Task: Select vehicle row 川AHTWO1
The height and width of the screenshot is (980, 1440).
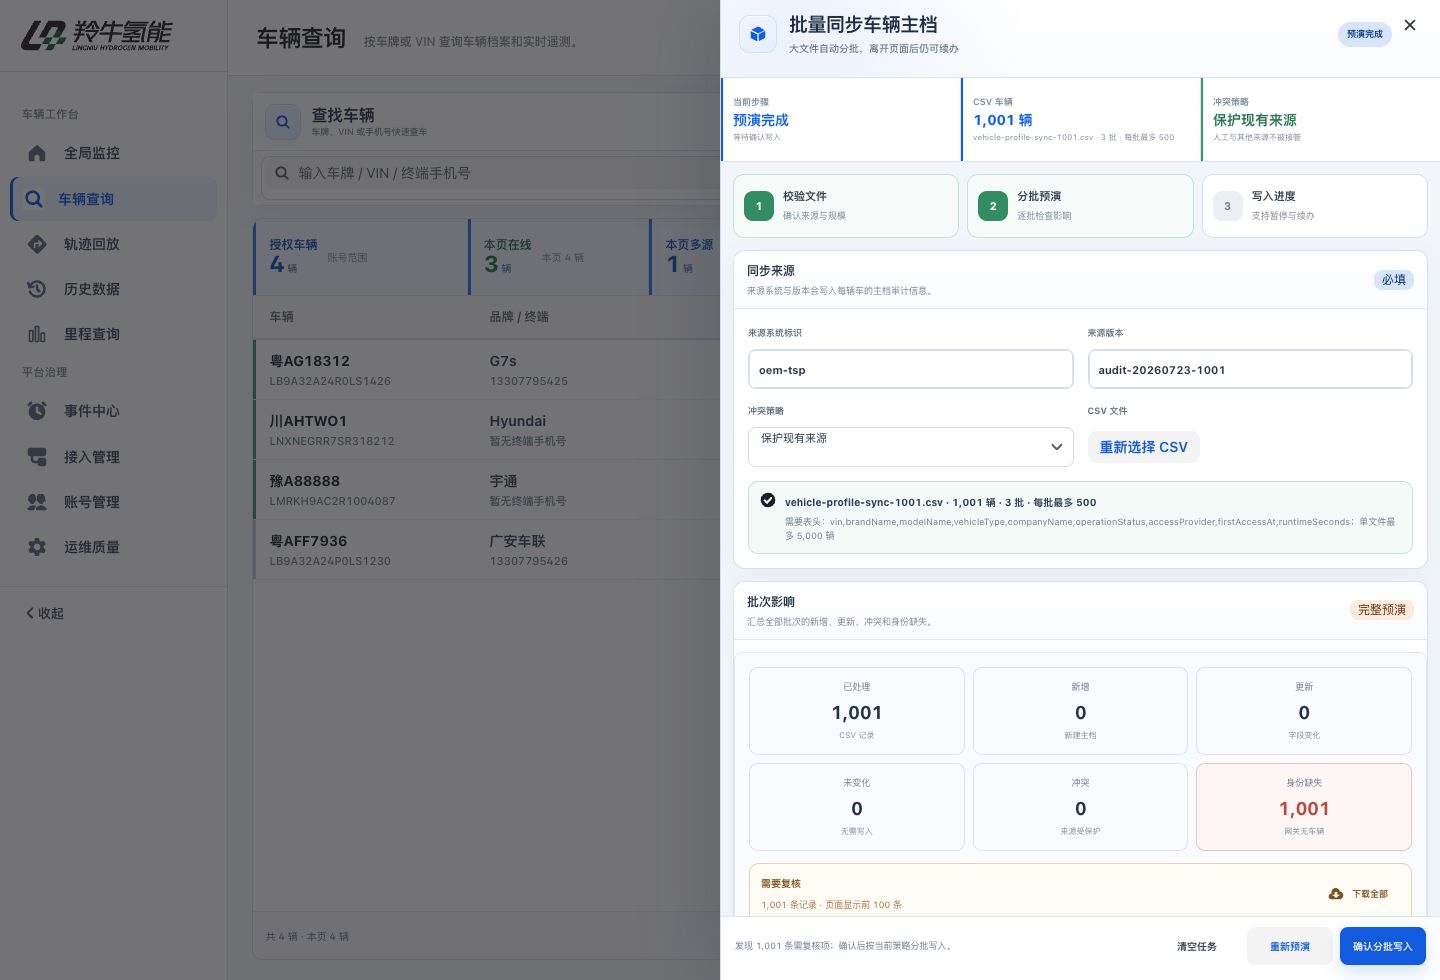Action: [x=487, y=430]
